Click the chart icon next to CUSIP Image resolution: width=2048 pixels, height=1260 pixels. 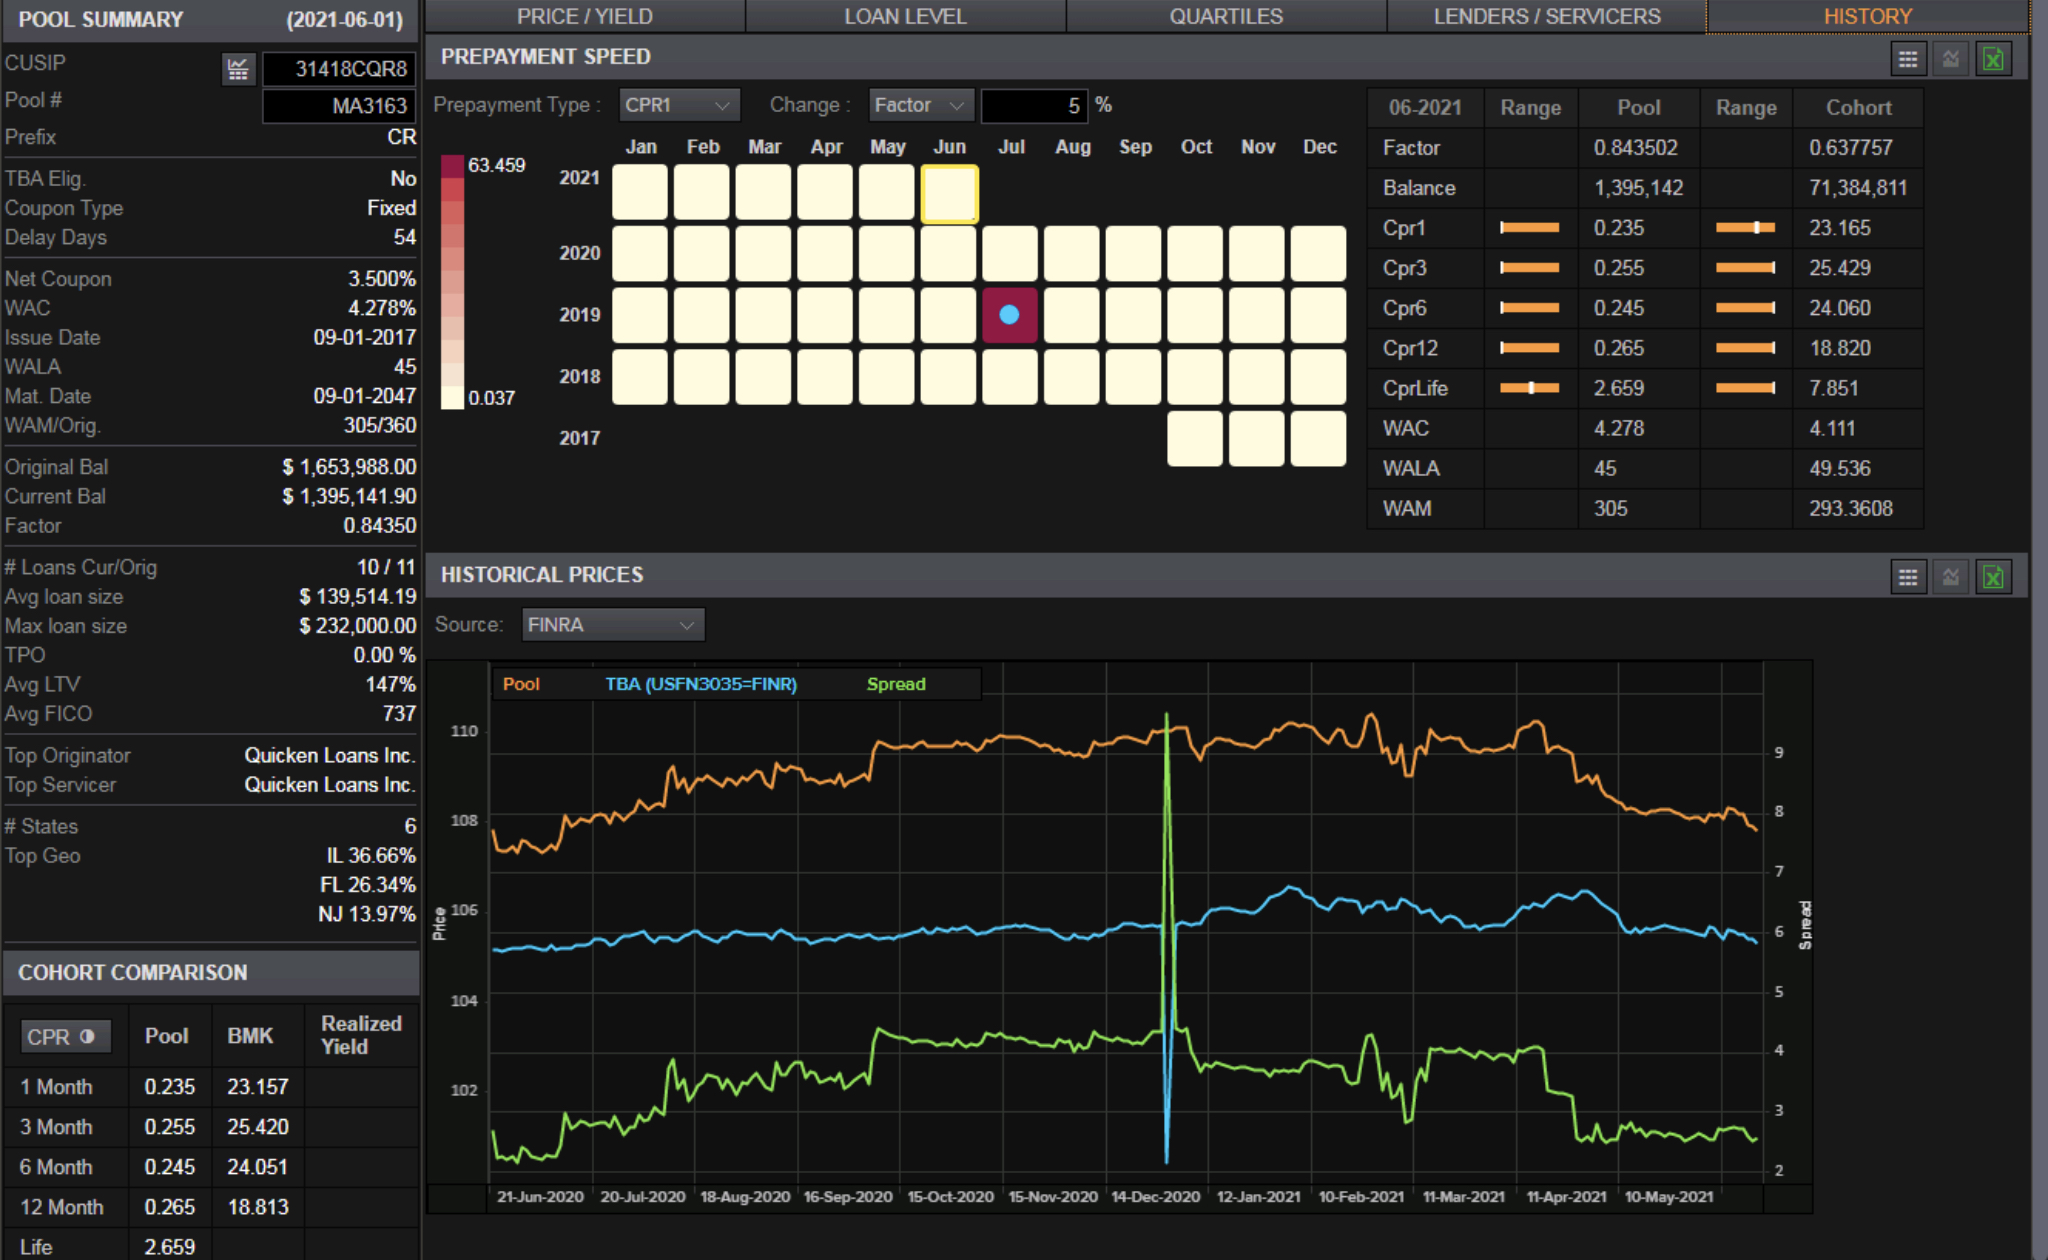[238, 69]
